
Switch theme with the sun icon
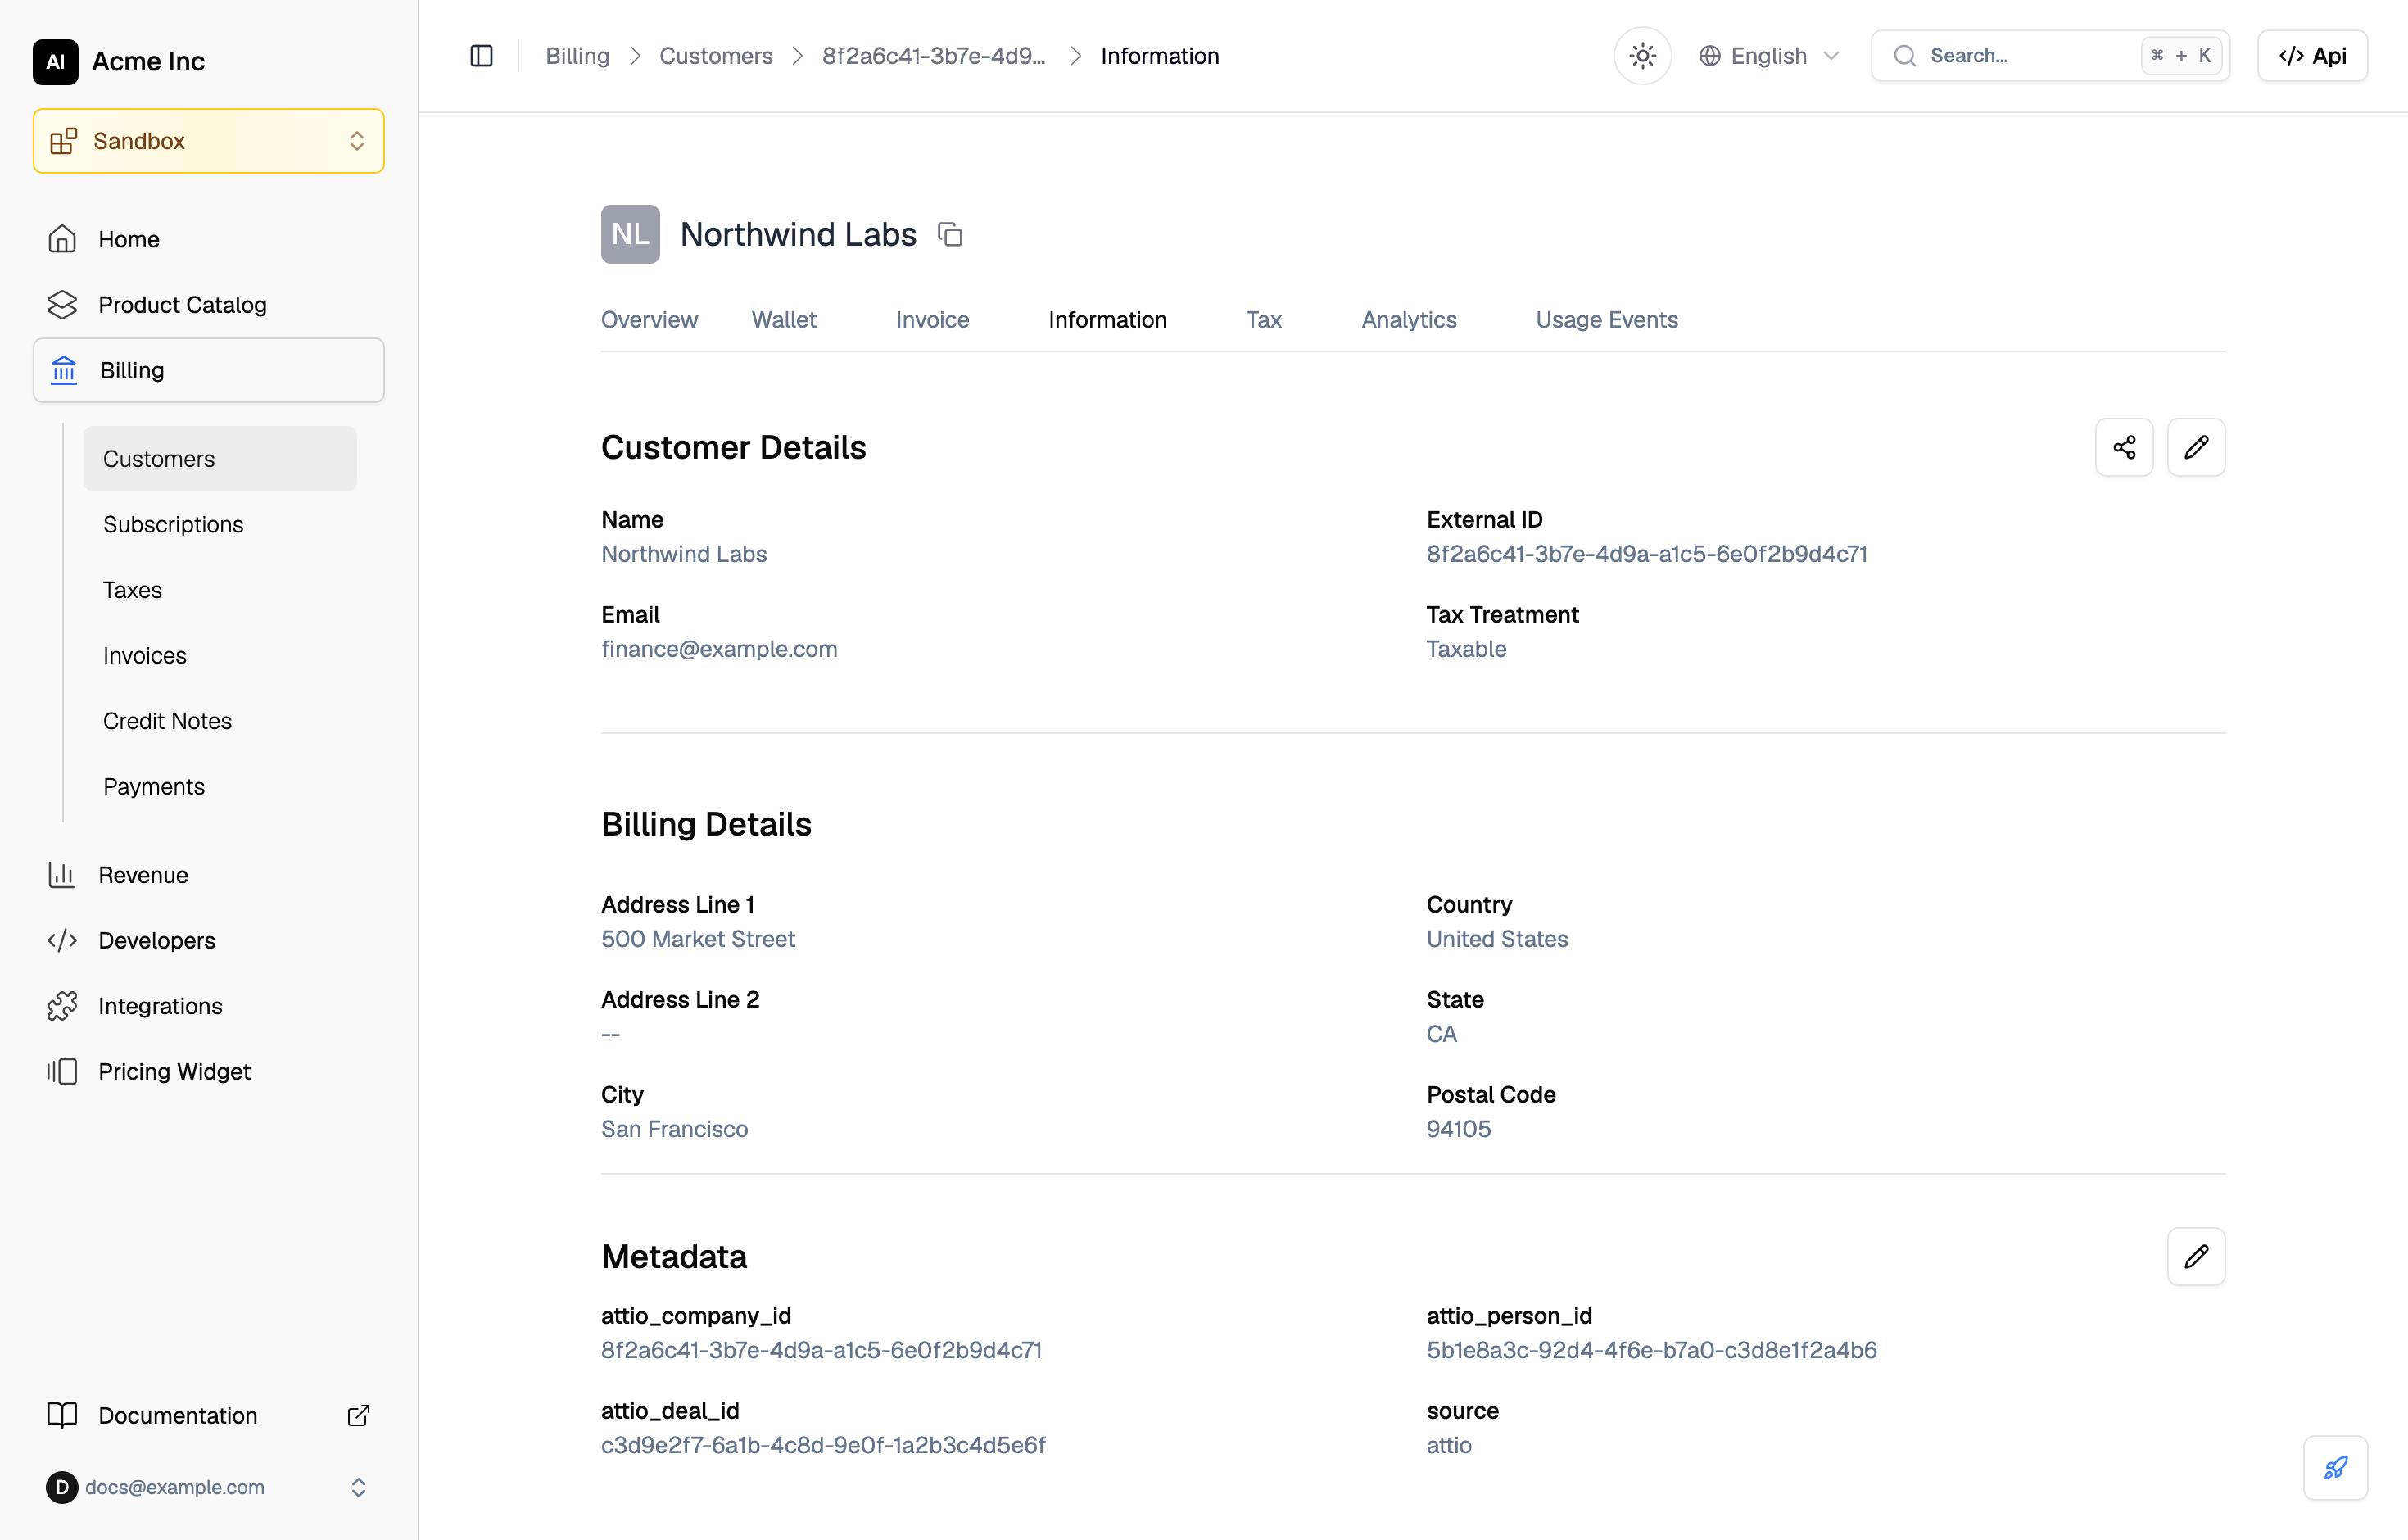click(1642, 56)
